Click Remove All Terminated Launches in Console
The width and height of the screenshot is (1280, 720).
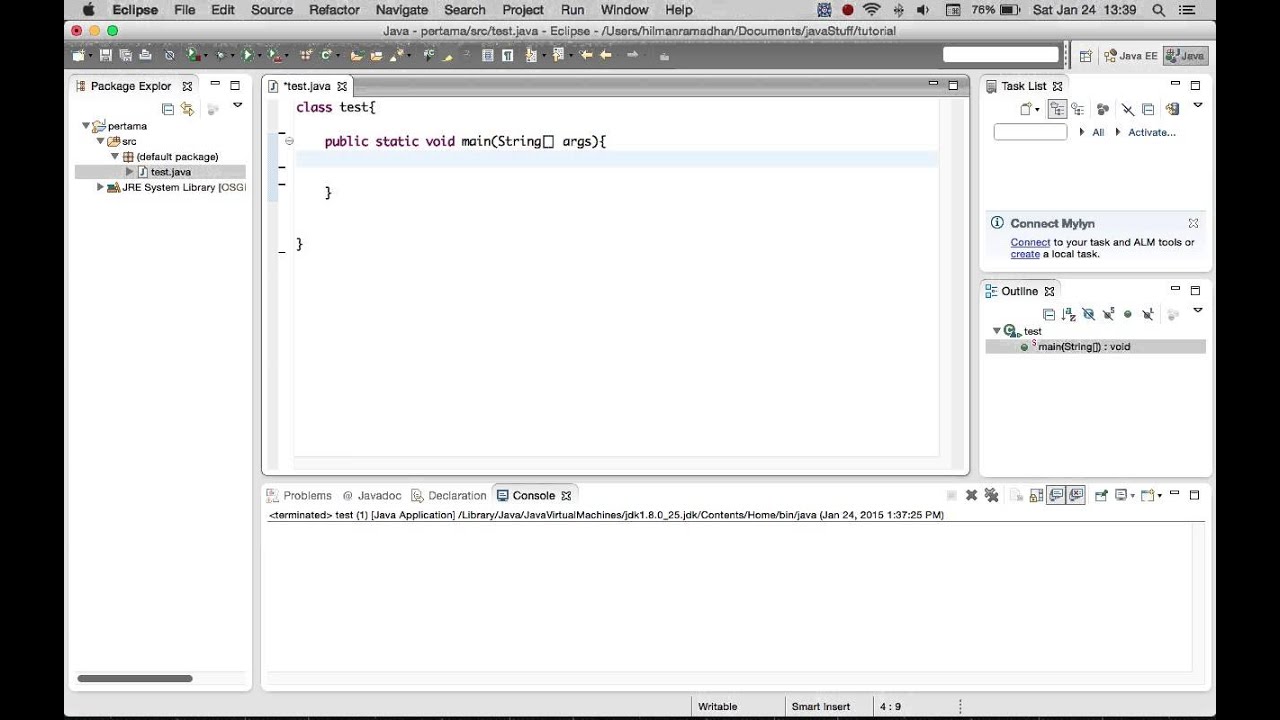coord(991,495)
